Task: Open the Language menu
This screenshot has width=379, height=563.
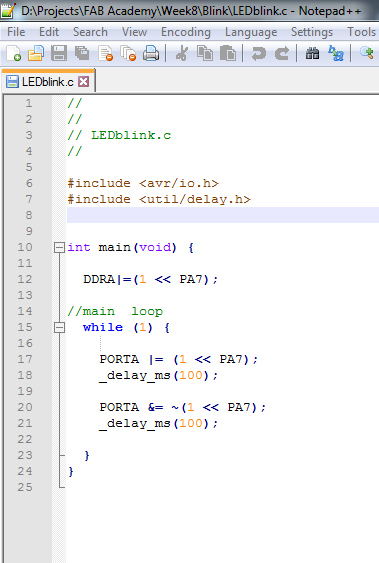Action: pos(251,32)
